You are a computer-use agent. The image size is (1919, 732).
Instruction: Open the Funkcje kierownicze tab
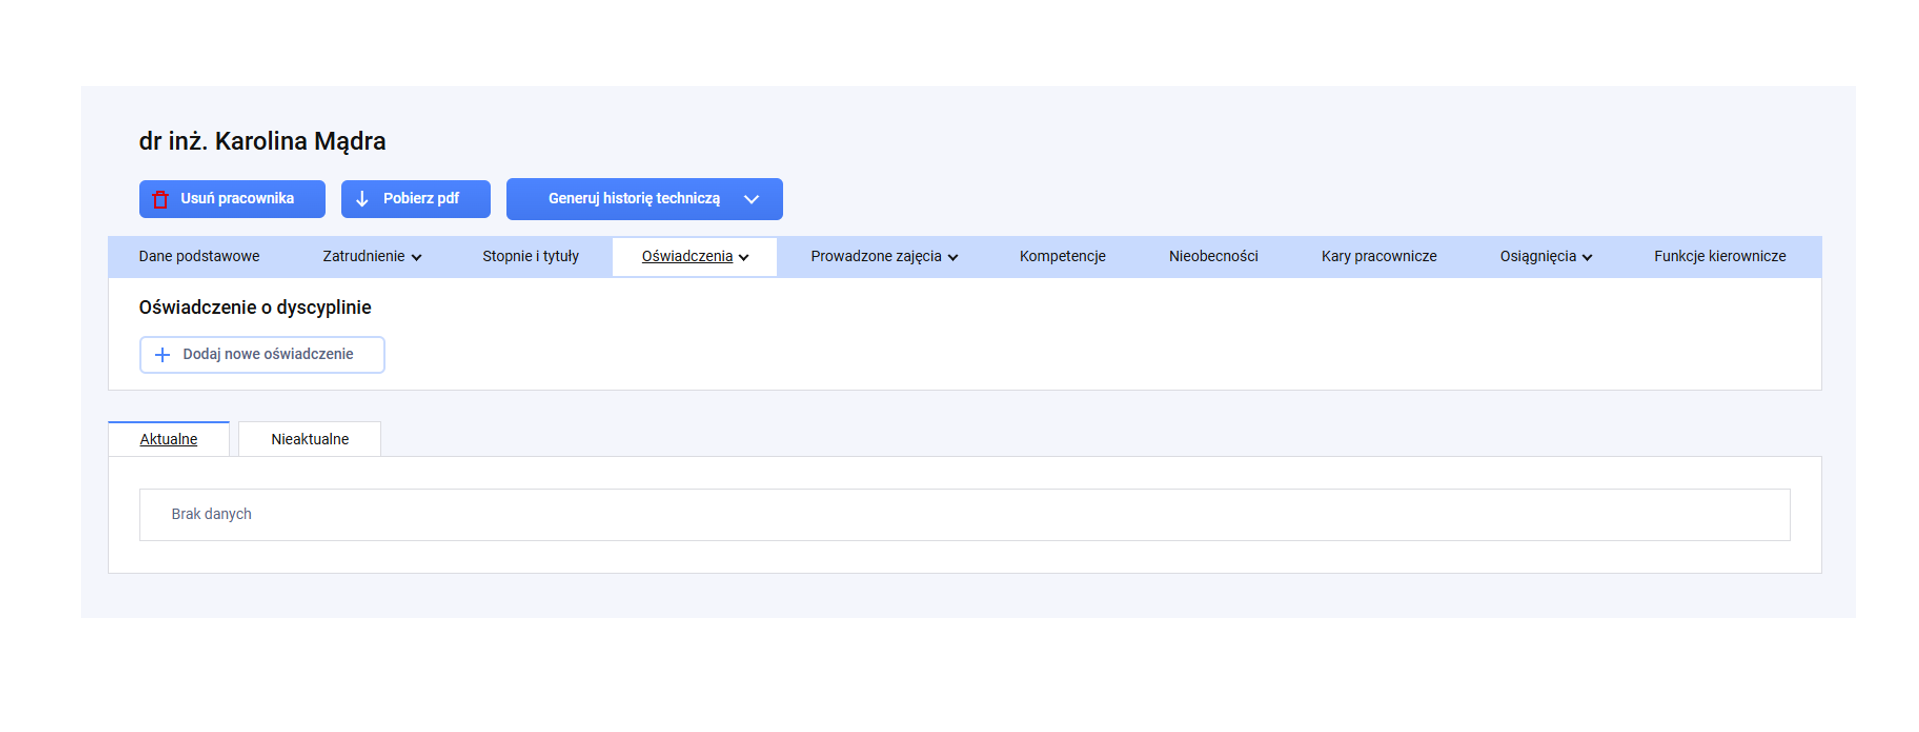pos(1720,256)
